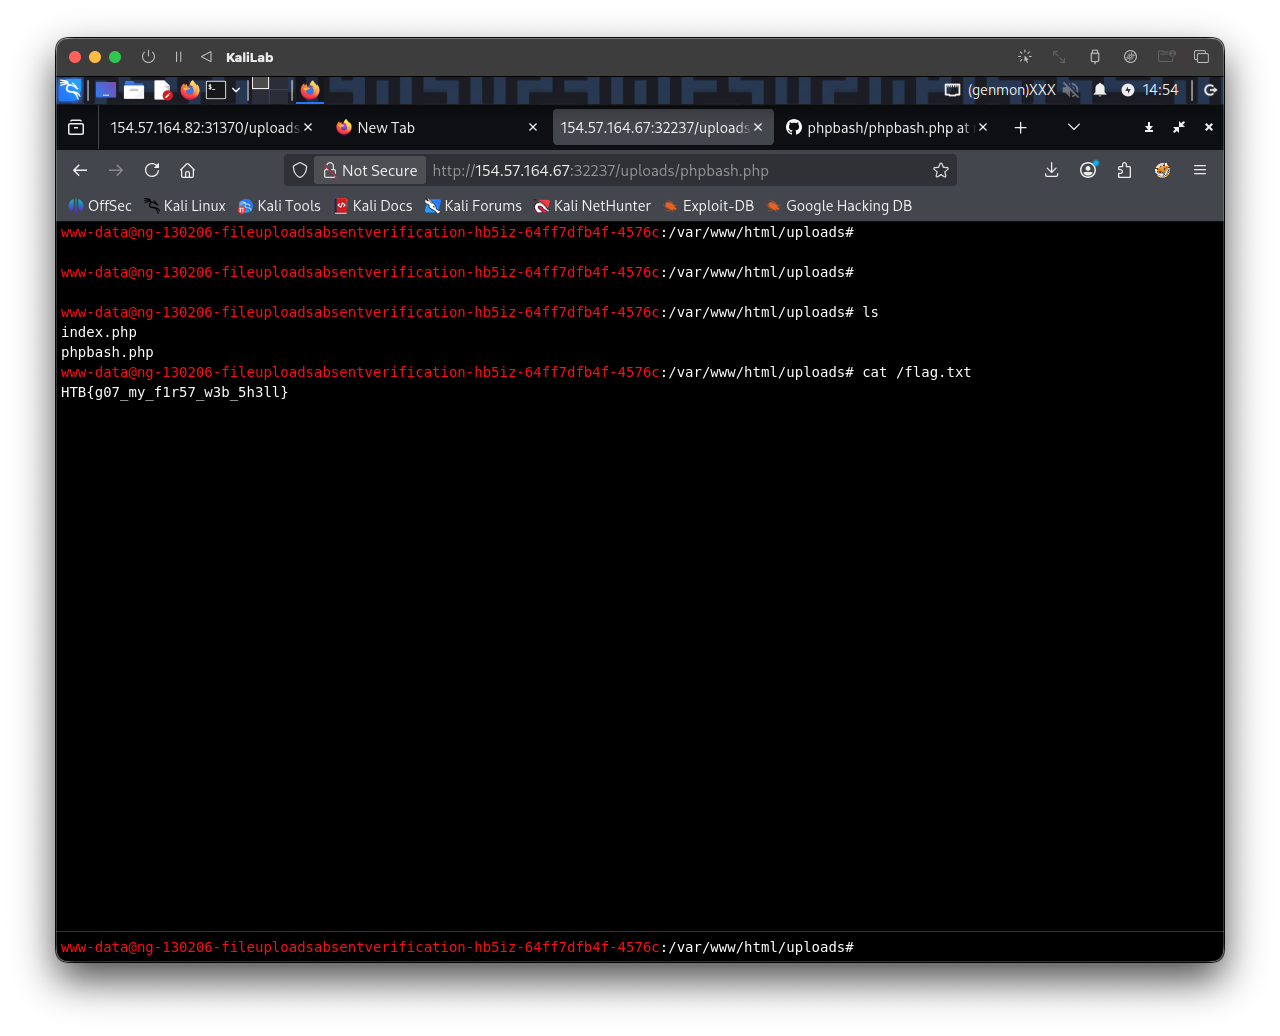The image size is (1280, 1036).
Task: Unmute the volume in the Kali panel
Action: tap(1071, 90)
